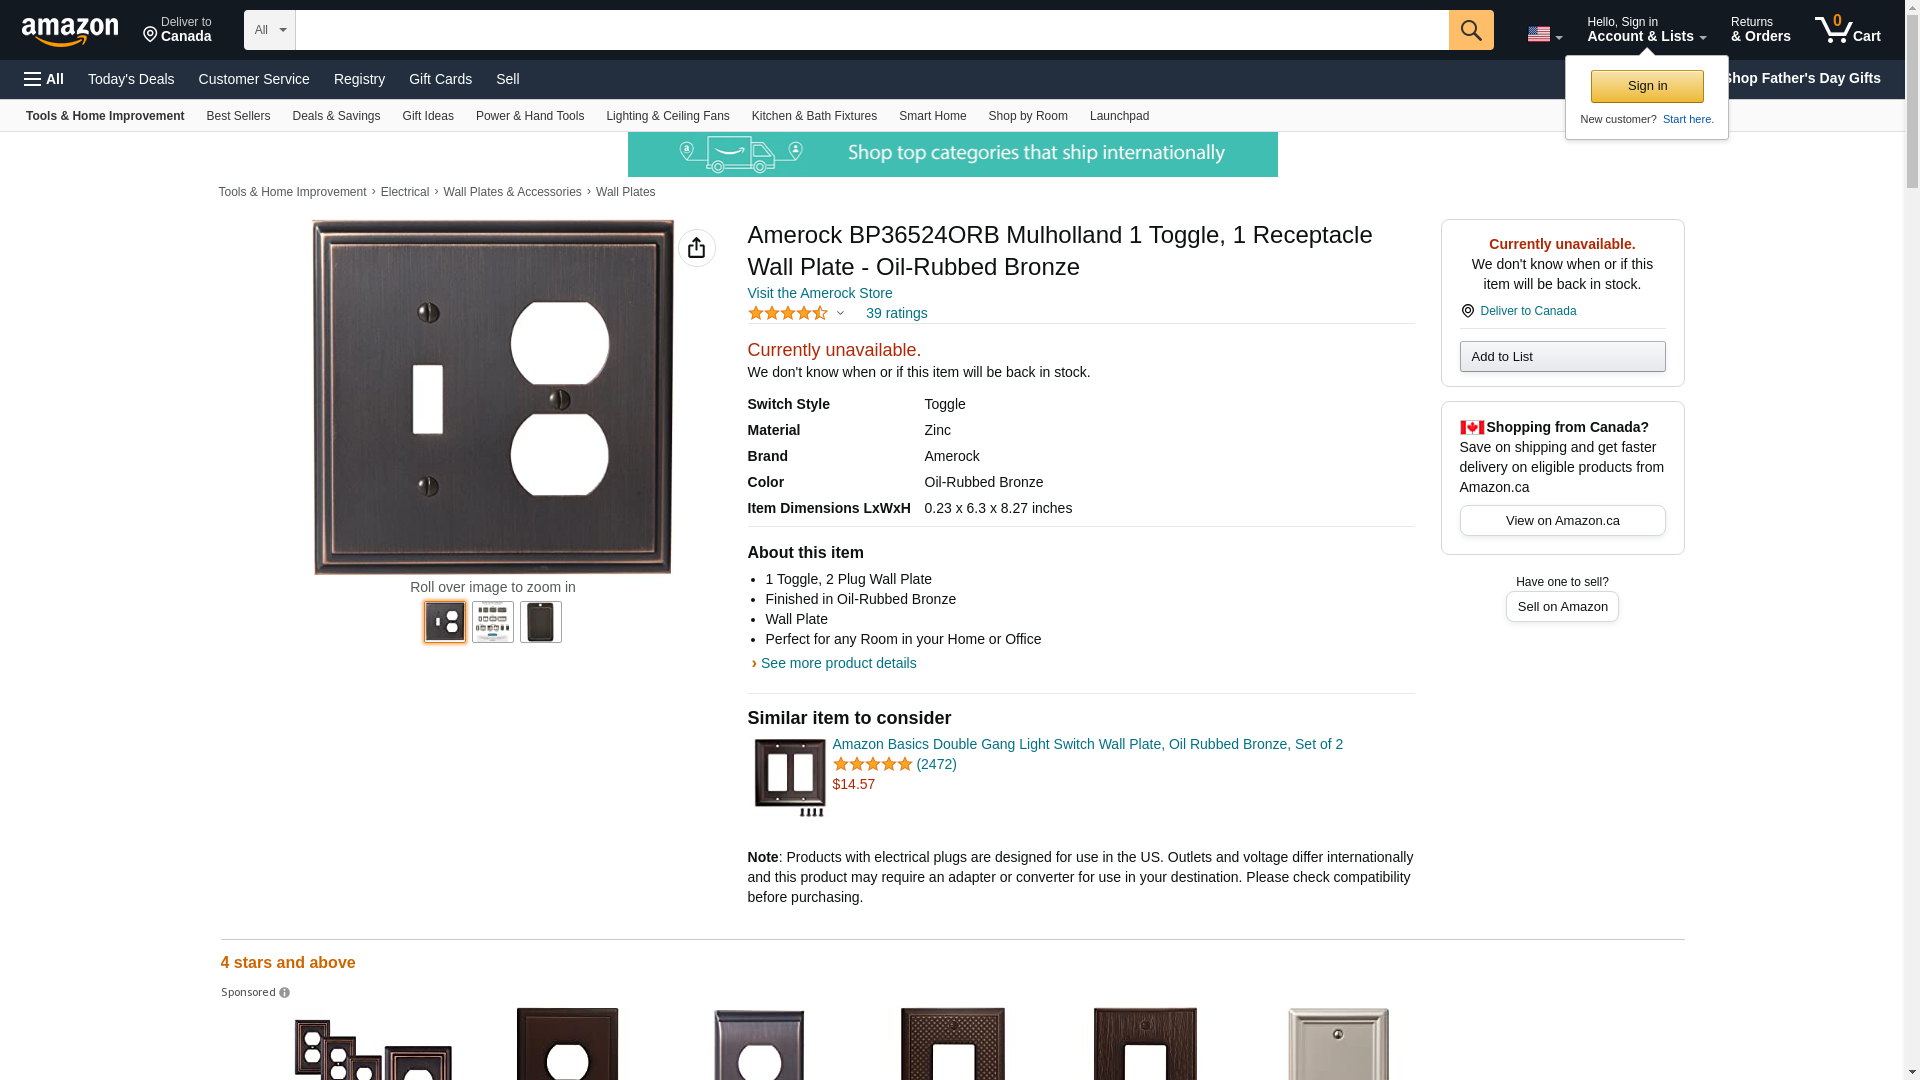Viewport: 1920px width, 1080px height.
Task: Click the Sign in button
Action: click(x=1647, y=86)
